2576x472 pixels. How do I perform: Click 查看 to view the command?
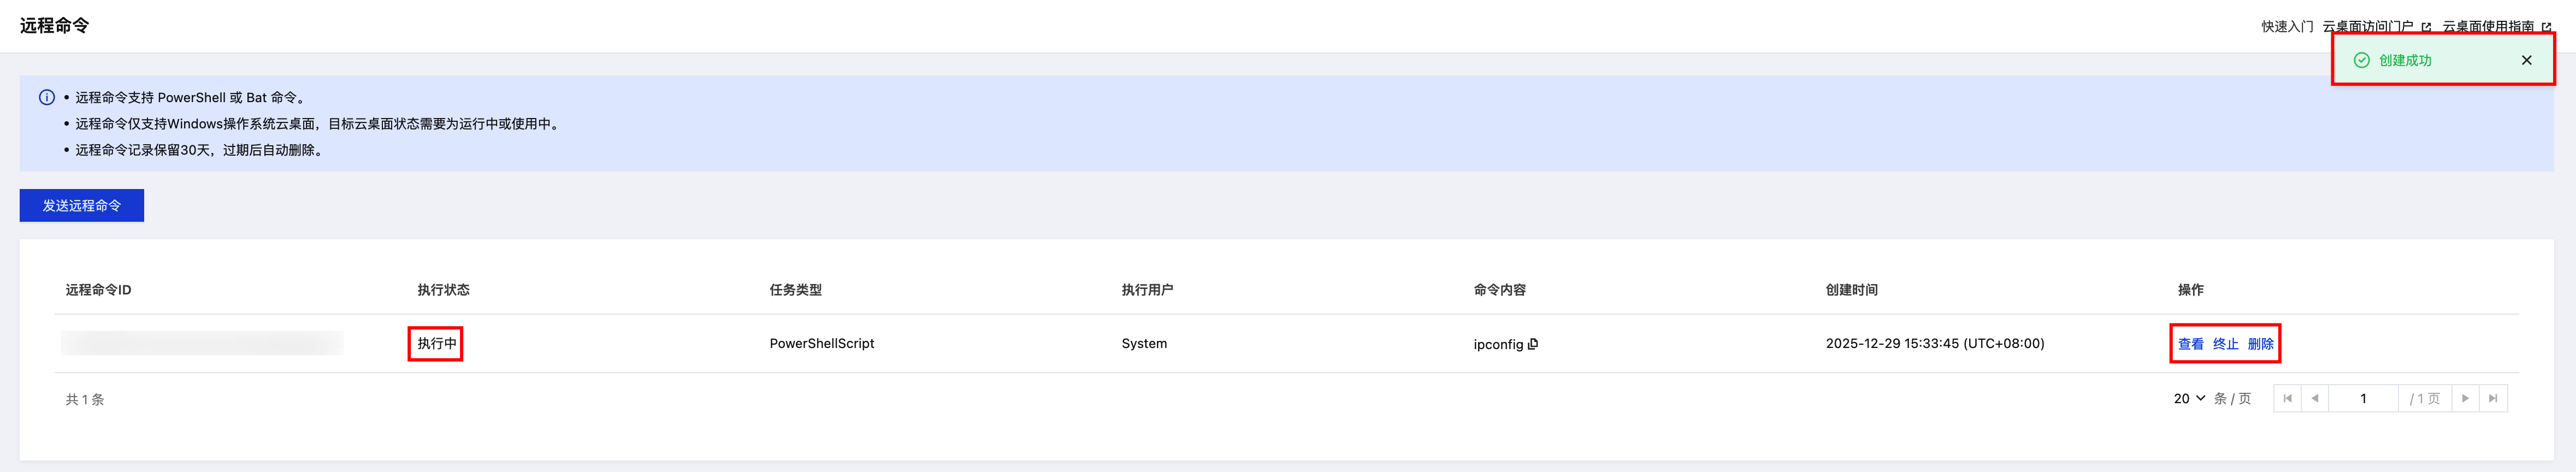coord(2190,344)
